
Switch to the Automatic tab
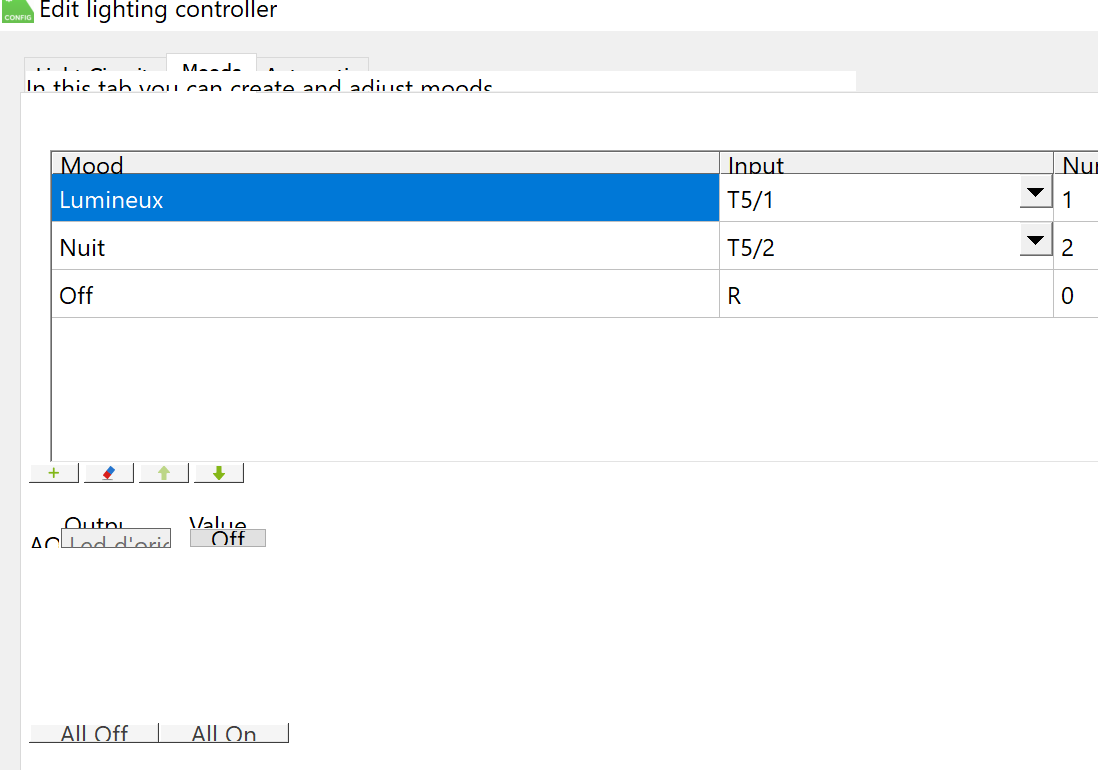pyautogui.click(x=313, y=70)
